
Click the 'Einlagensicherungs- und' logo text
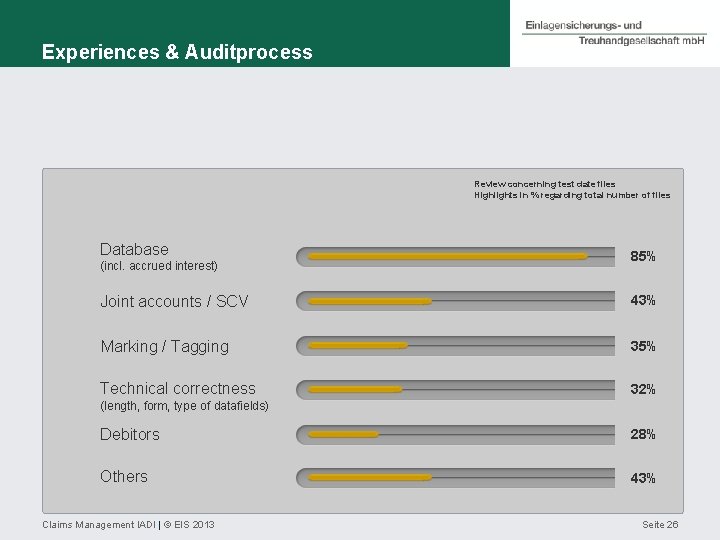583,25
